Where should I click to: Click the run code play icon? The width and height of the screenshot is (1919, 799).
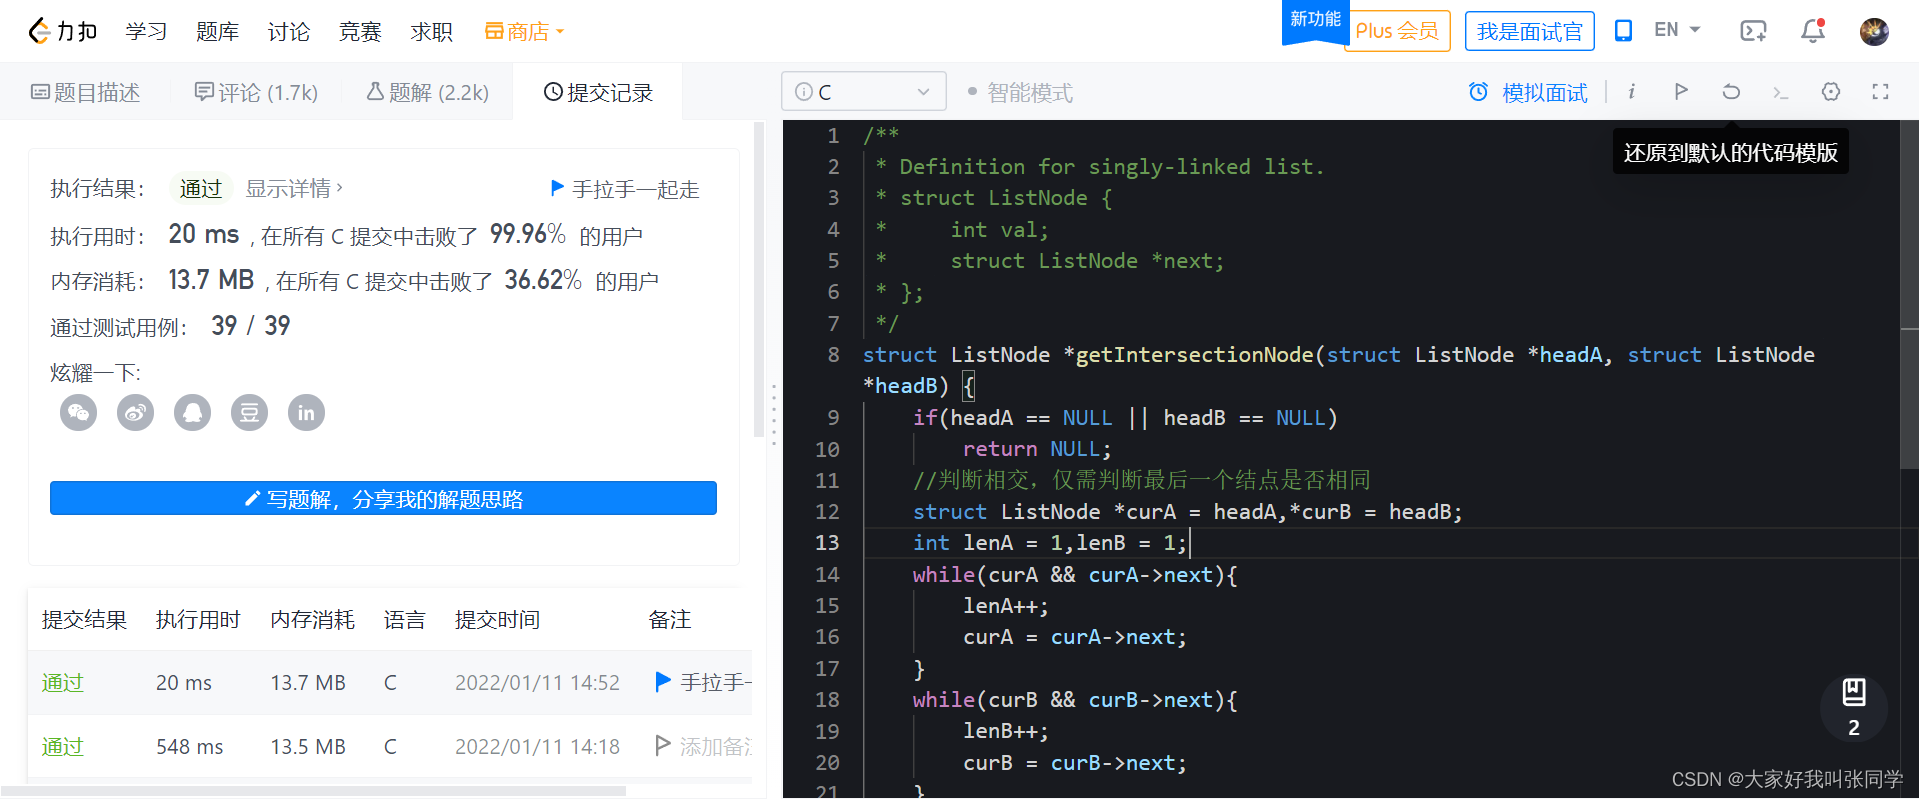pos(1681,91)
